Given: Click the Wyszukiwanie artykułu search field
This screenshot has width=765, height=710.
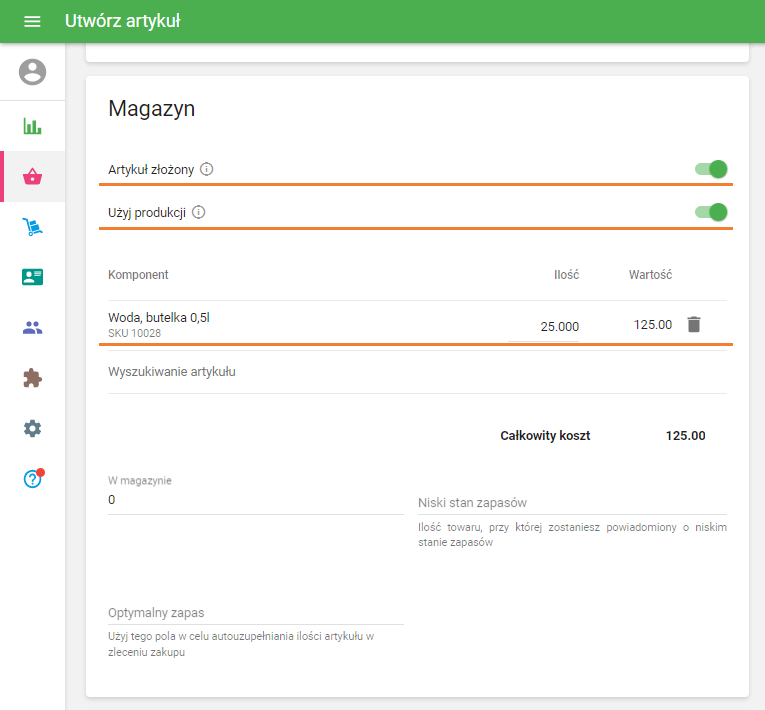Looking at the screenshot, I should point(417,373).
